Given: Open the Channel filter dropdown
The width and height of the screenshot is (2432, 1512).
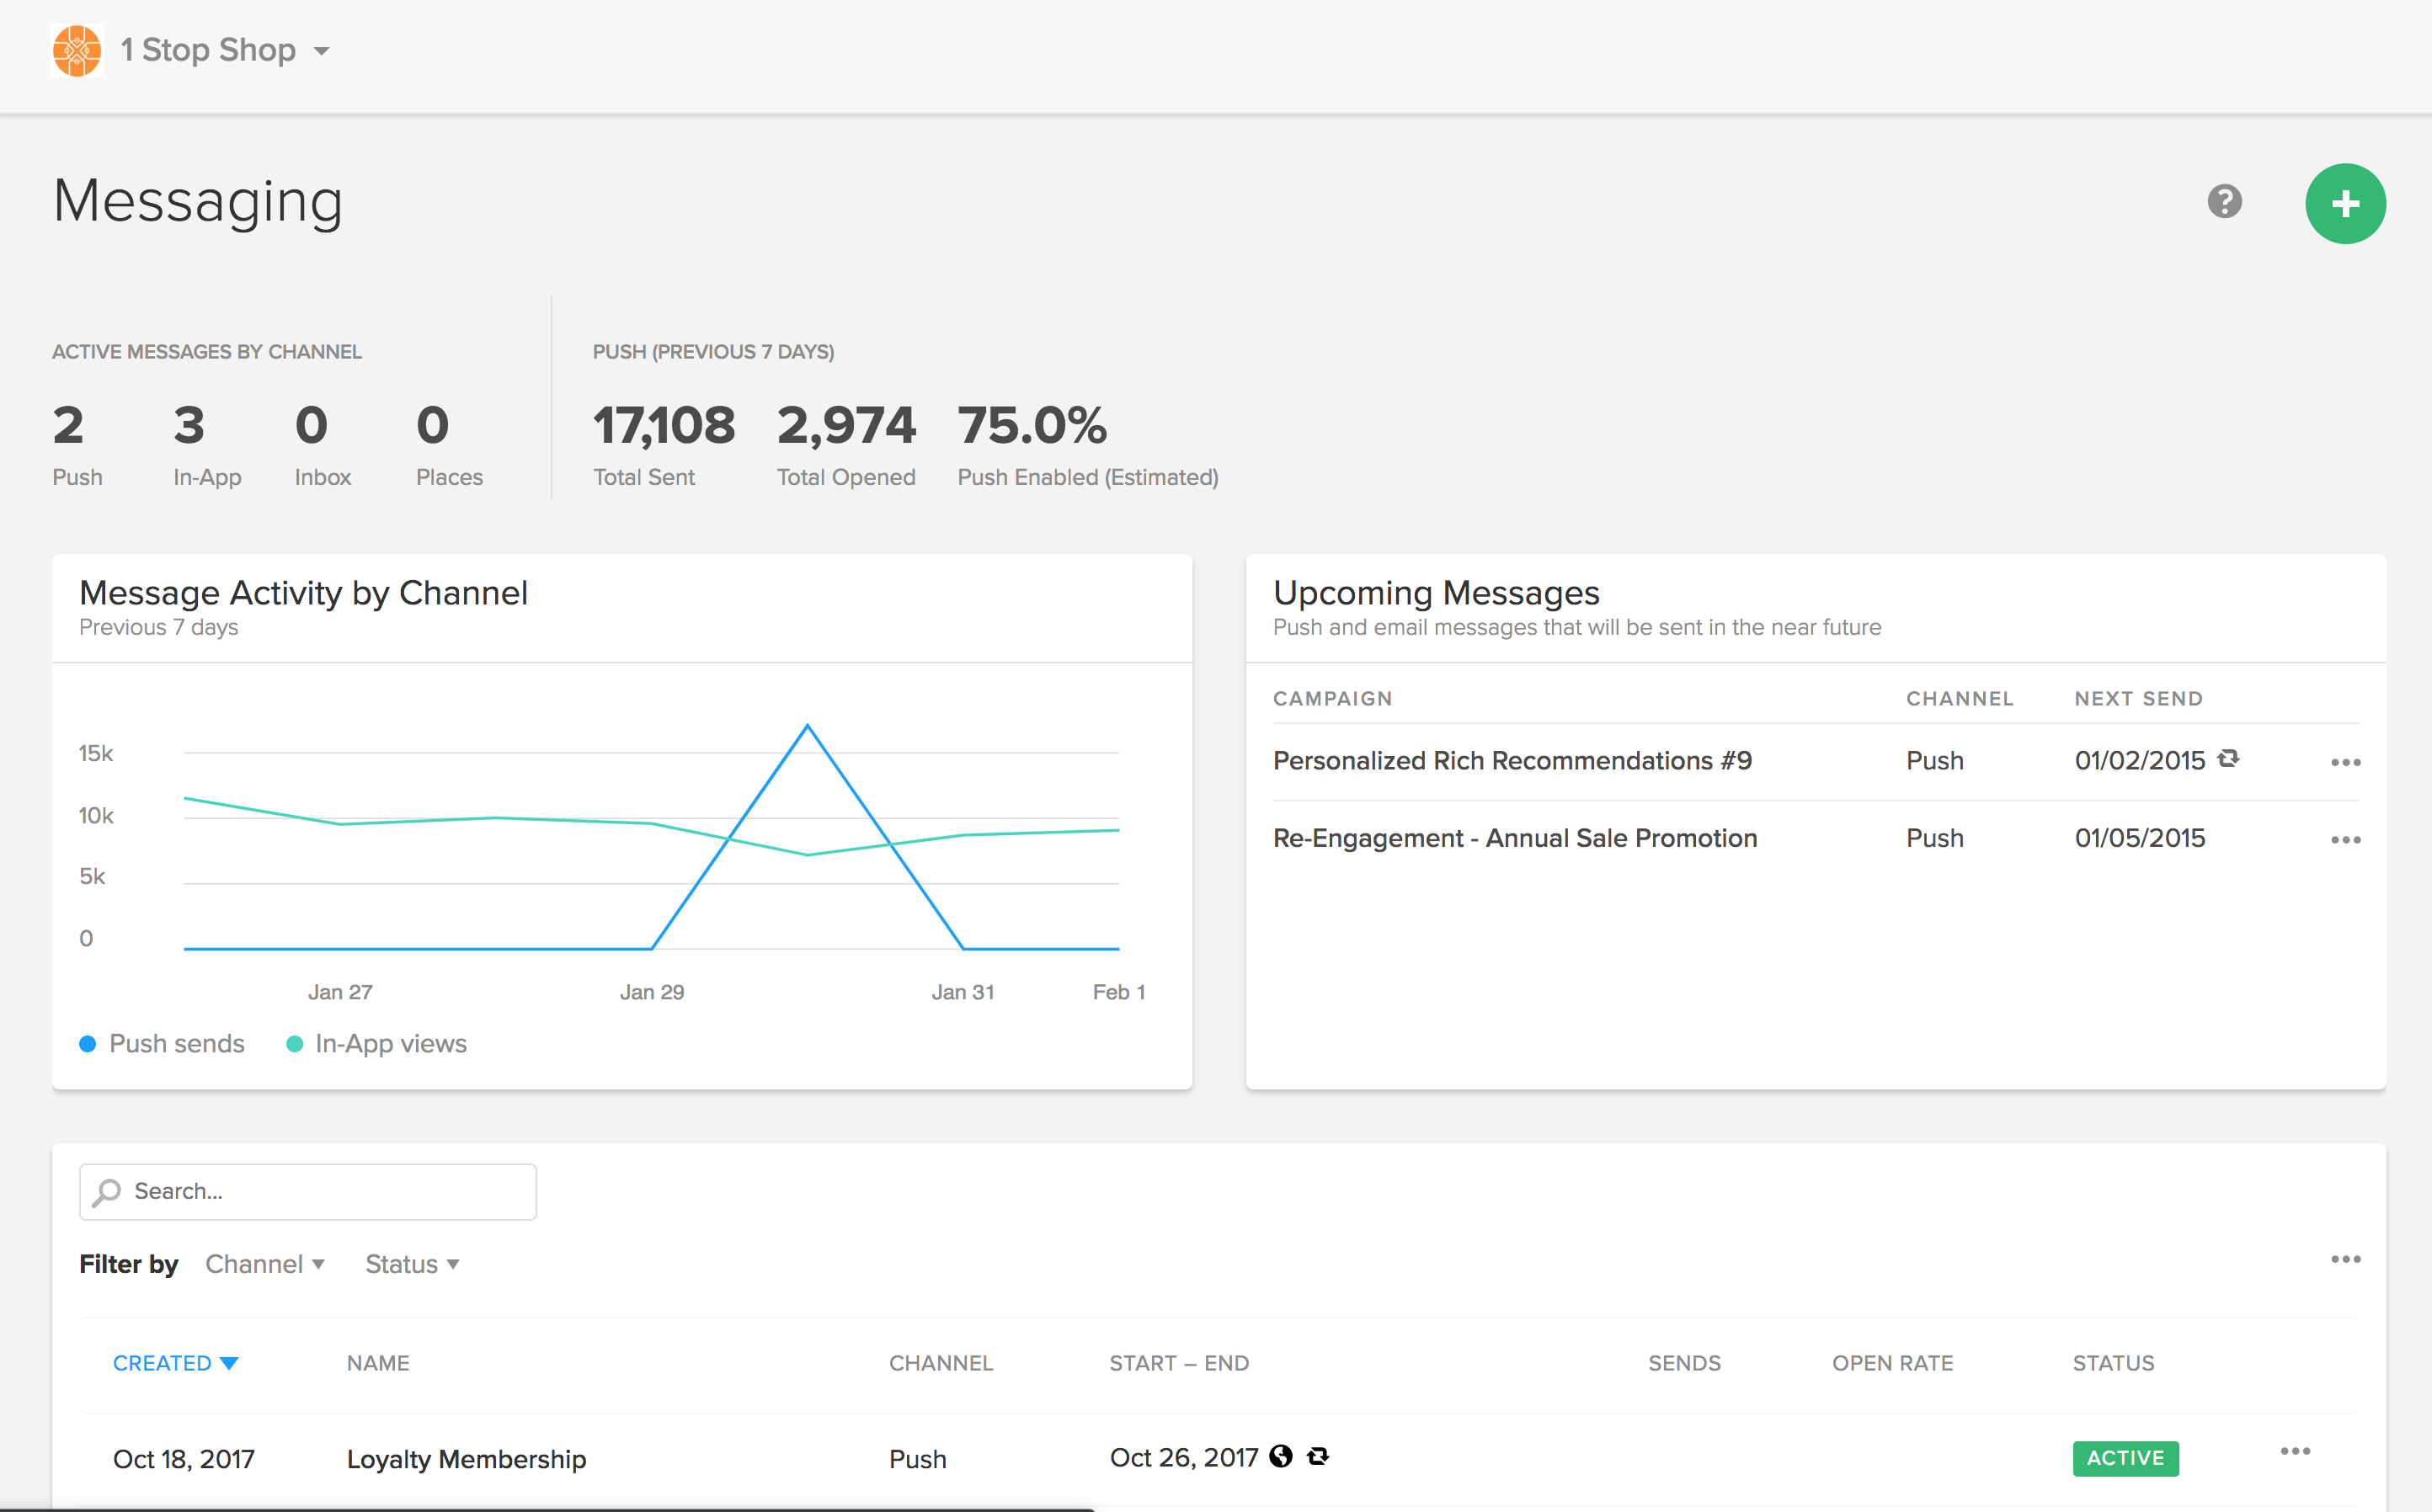Looking at the screenshot, I should [x=265, y=1264].
